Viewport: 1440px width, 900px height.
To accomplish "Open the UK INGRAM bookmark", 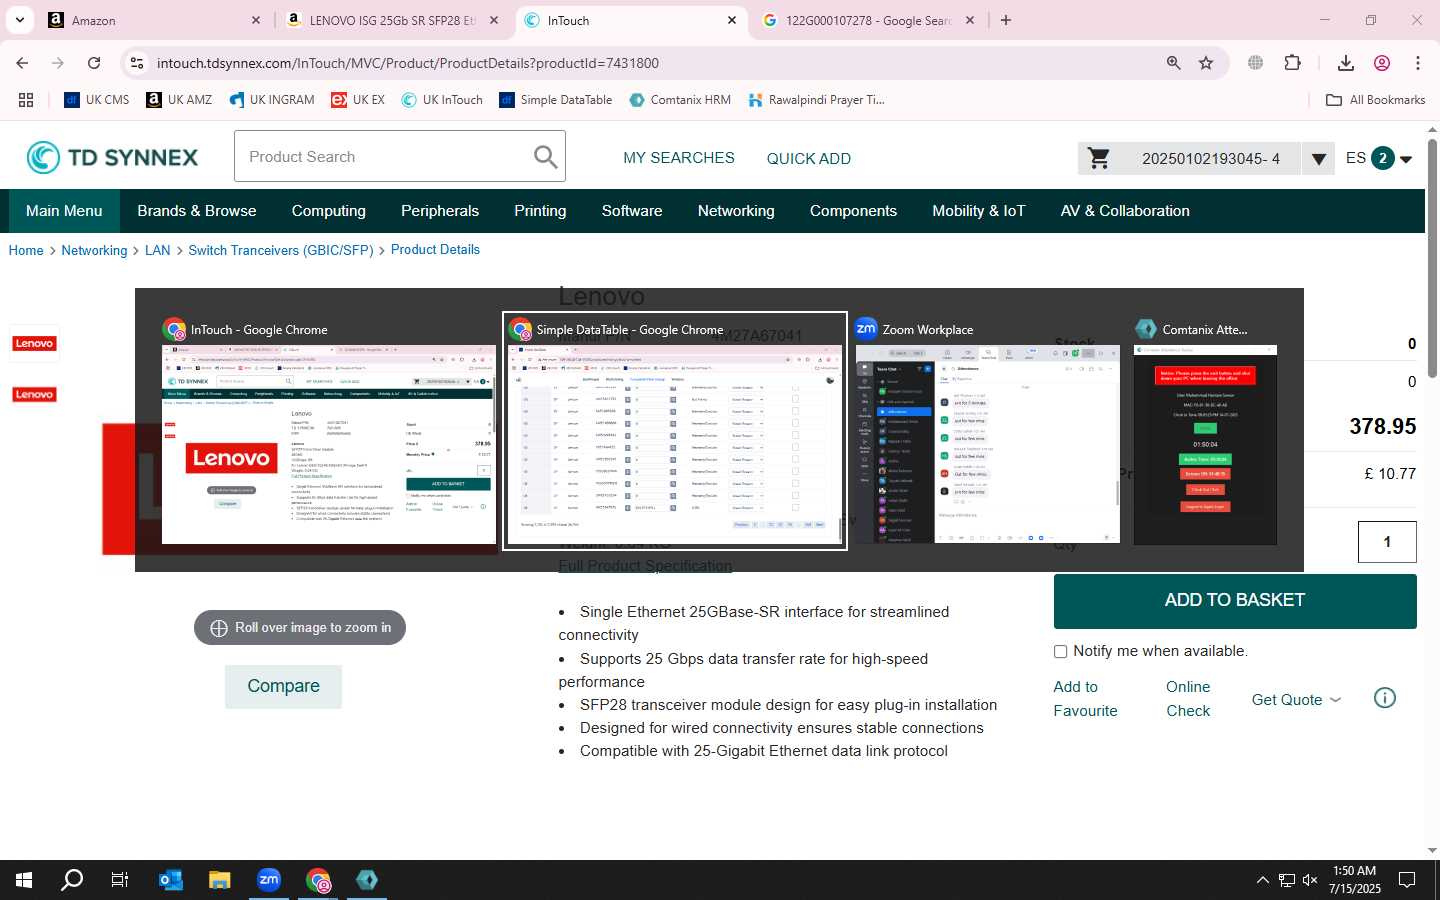I will click(x=272, y=100).
